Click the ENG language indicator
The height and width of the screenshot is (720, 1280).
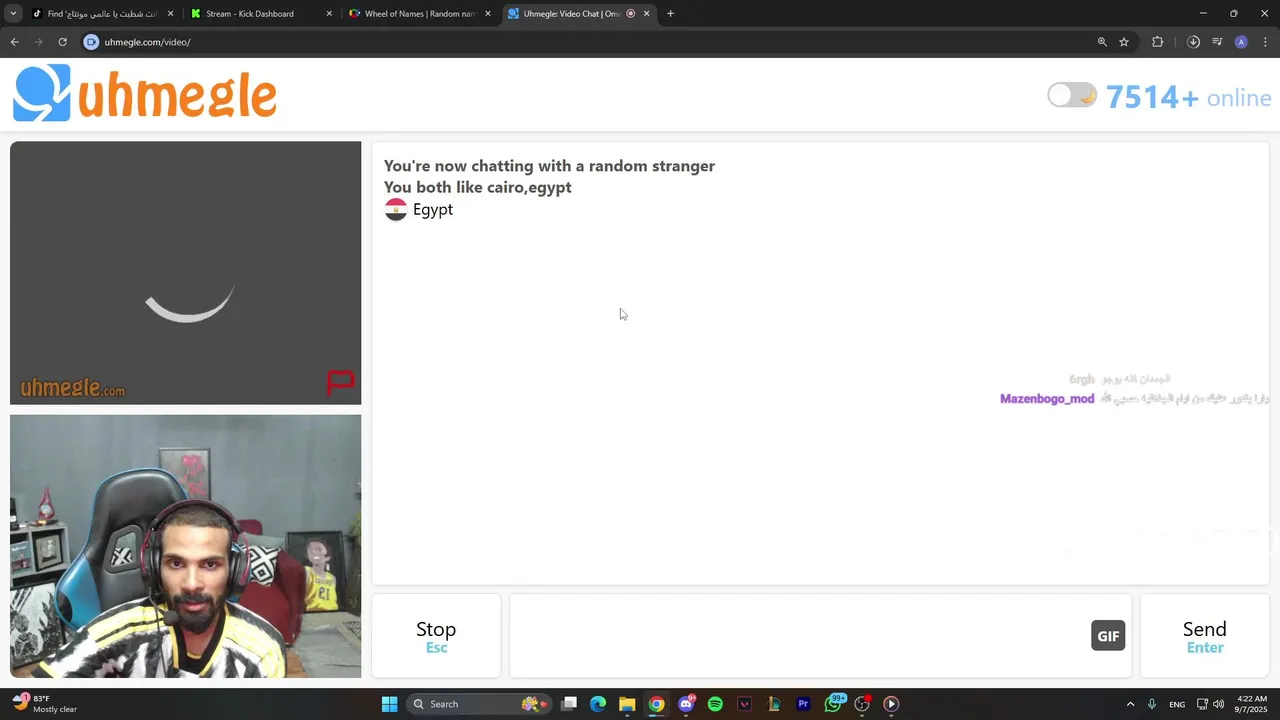tap(1177, 704)
